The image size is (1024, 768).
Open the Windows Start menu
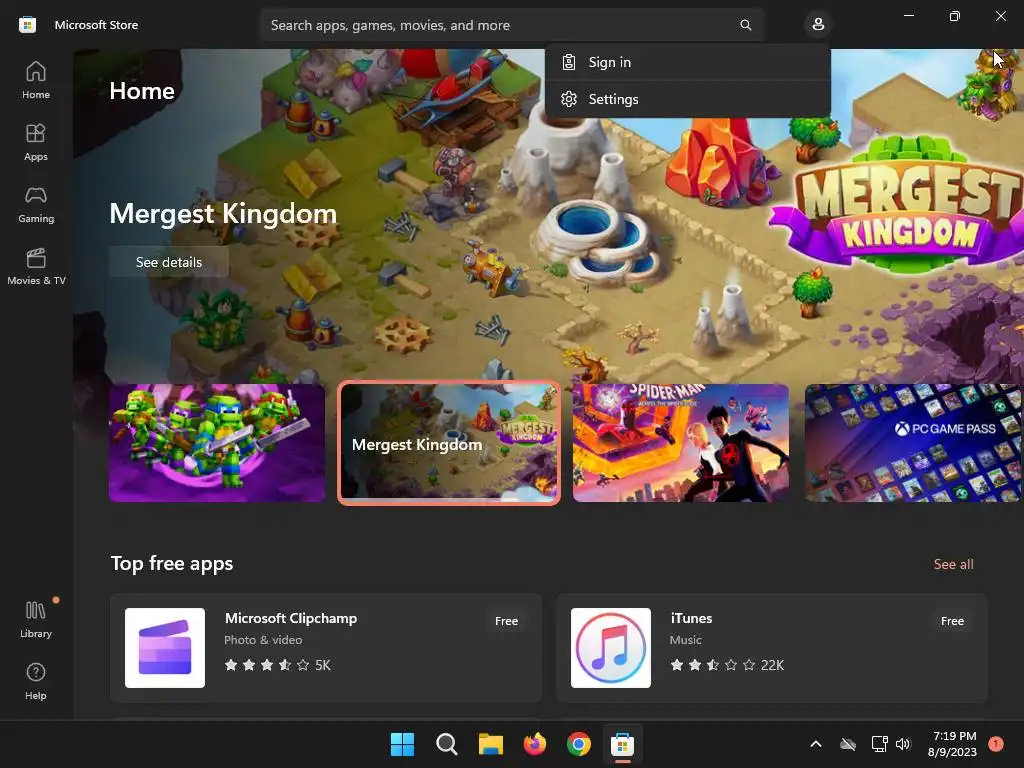pos(402,744)
